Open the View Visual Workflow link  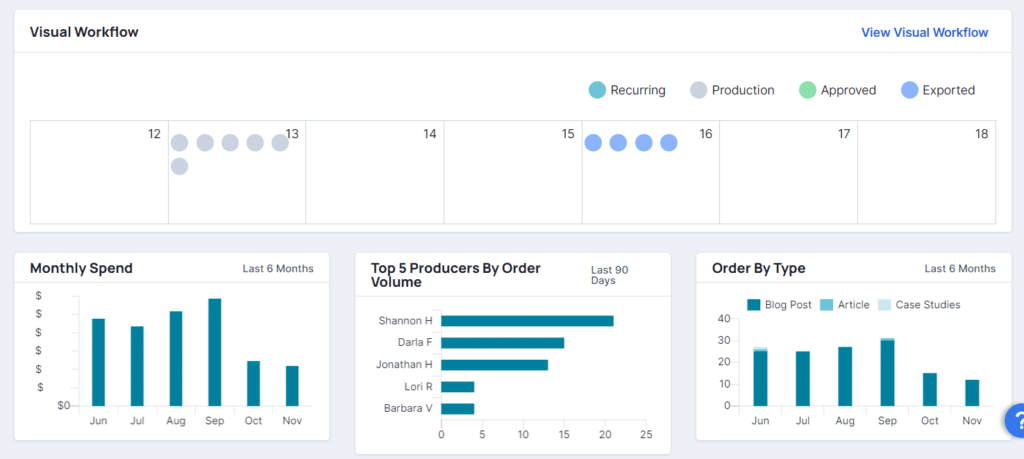point(924,32)
